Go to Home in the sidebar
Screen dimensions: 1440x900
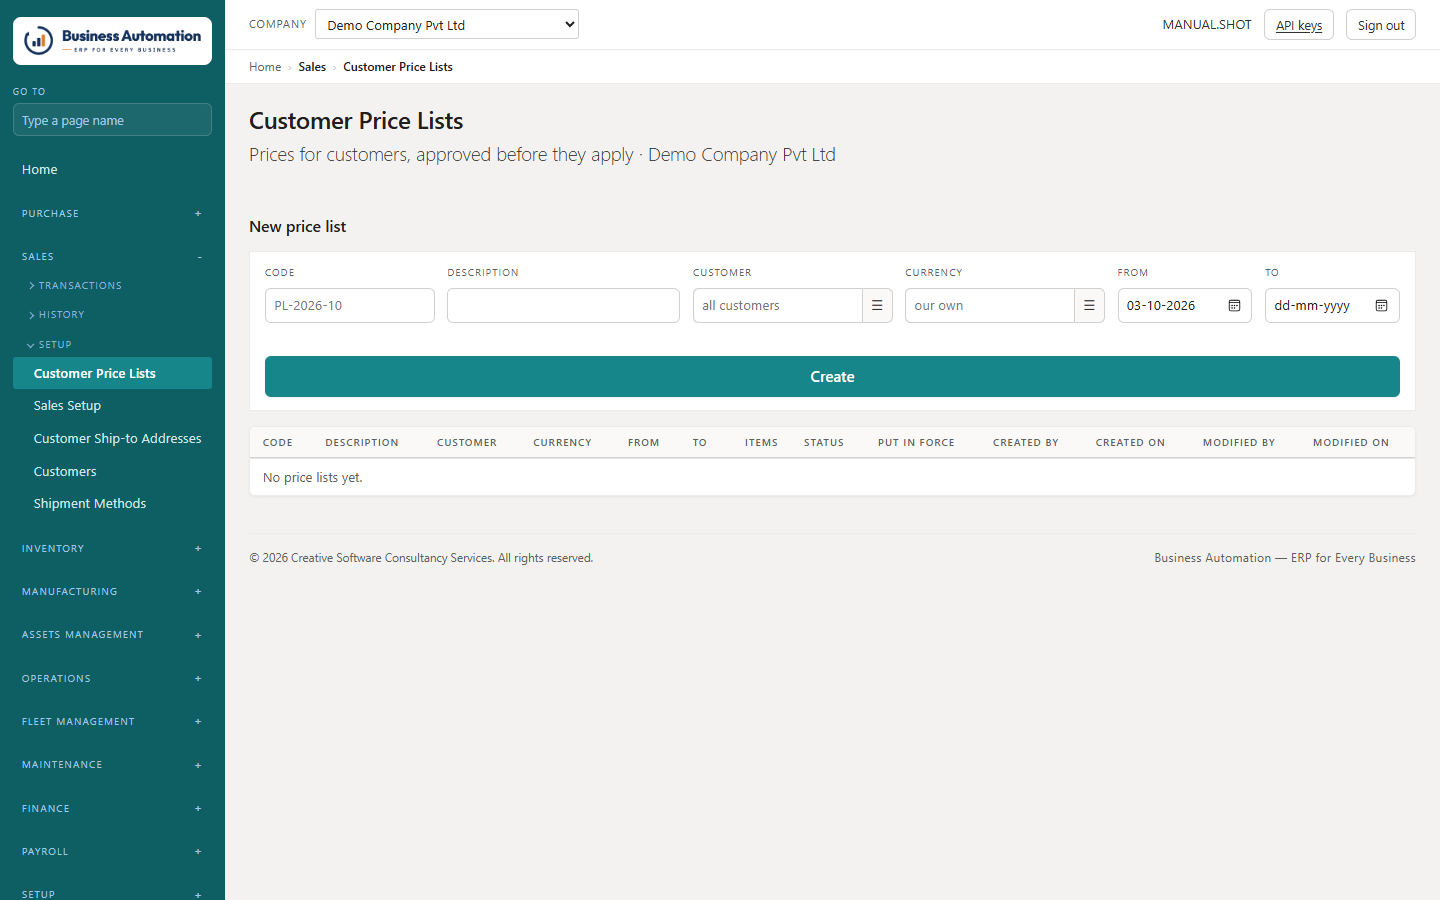(112, 170)
